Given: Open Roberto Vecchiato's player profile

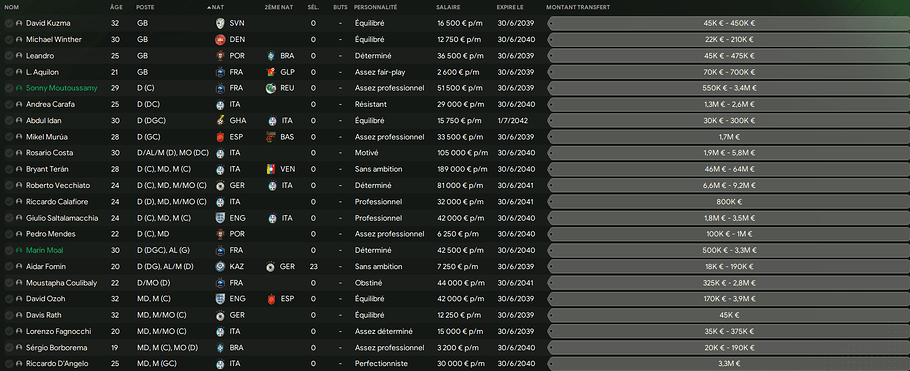Looking at the screenshot, I should click(x=57, y=186).
